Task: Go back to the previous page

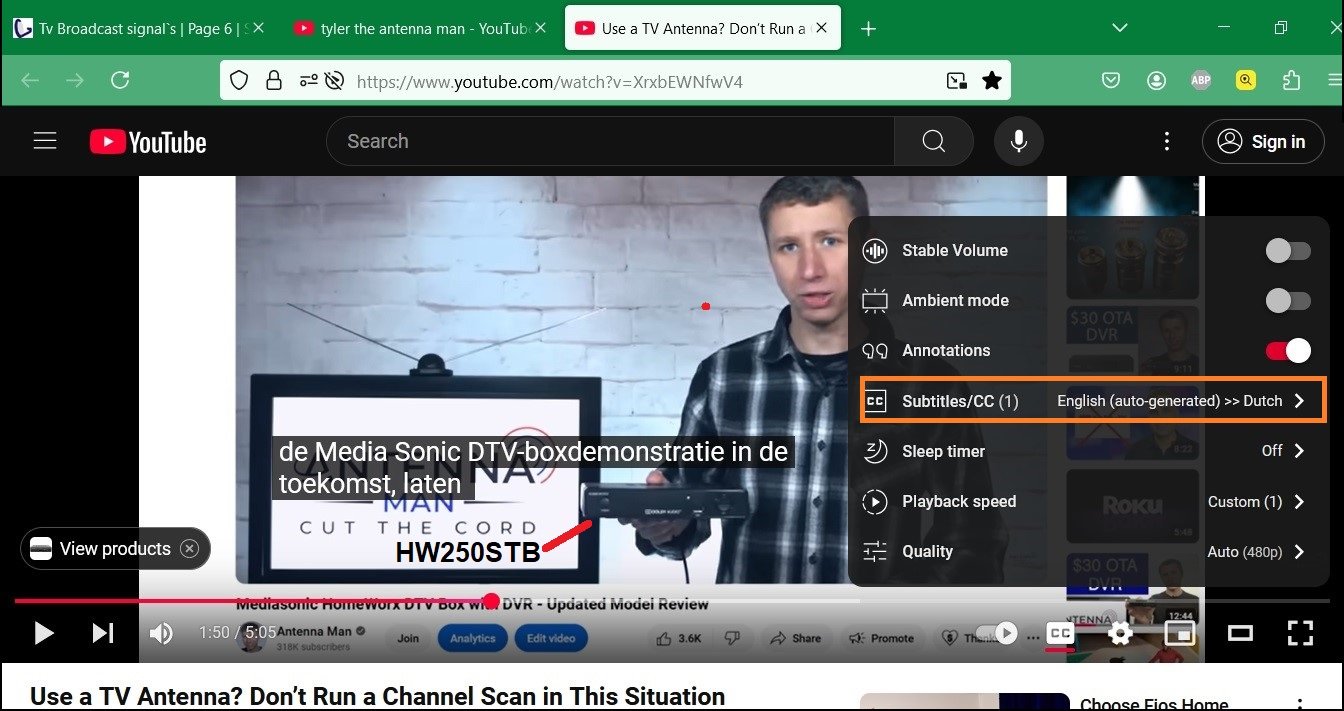Action: pos(30,80)
